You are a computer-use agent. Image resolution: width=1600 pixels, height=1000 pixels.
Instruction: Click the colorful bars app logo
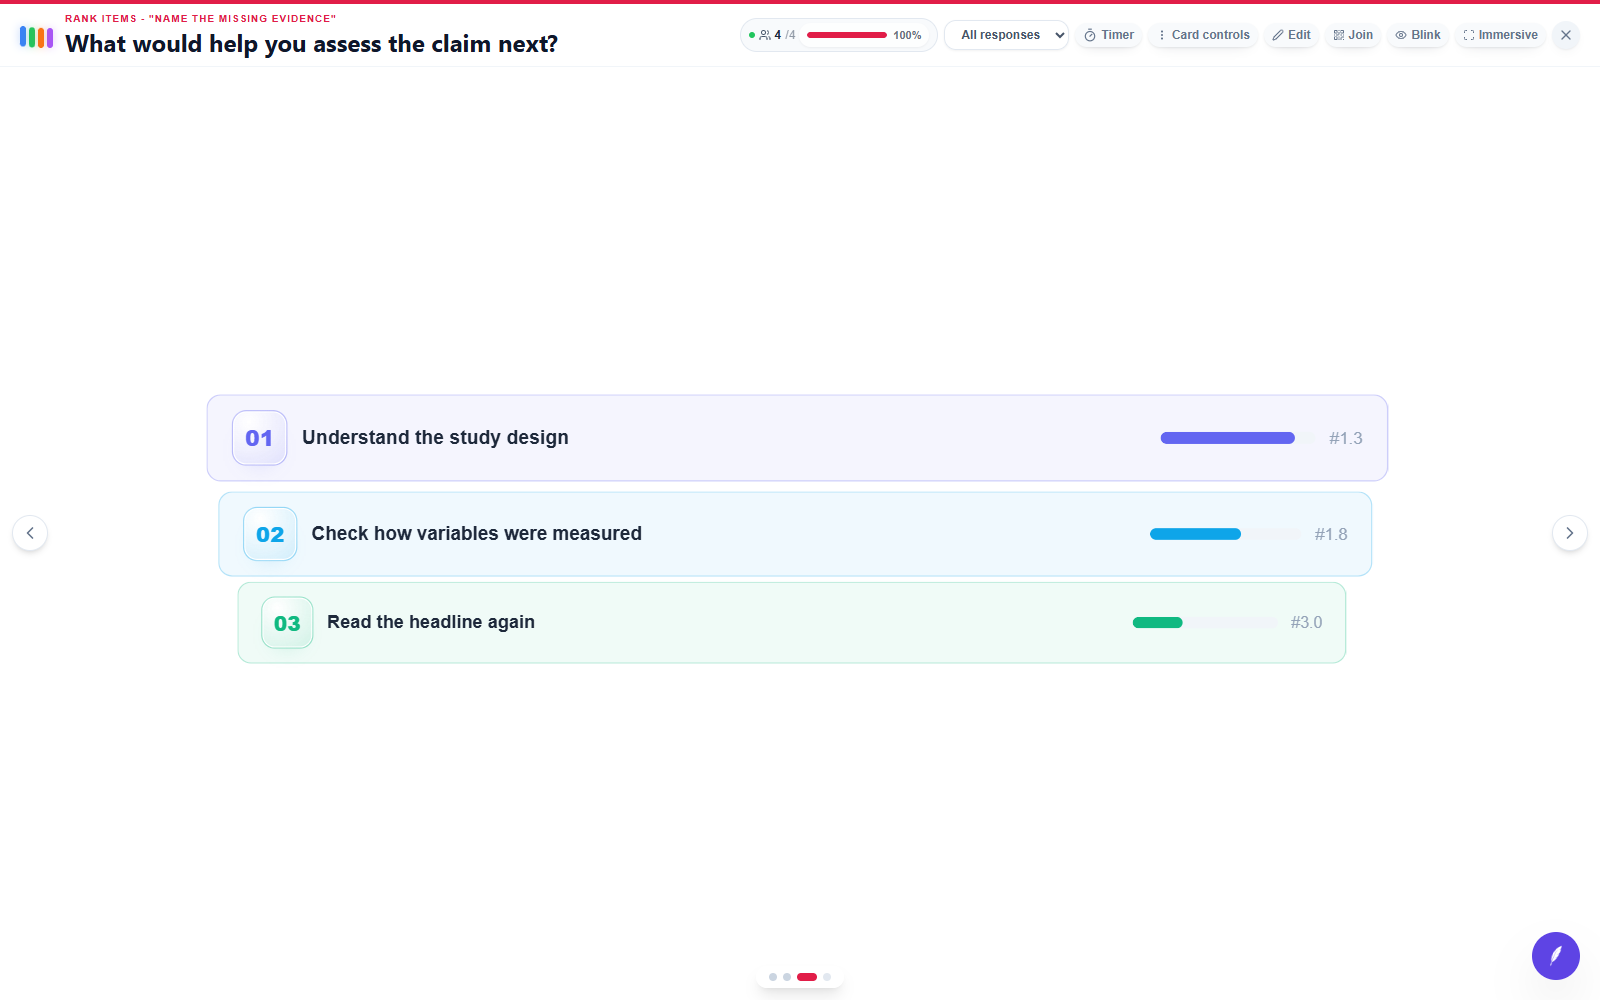(36, 38)
